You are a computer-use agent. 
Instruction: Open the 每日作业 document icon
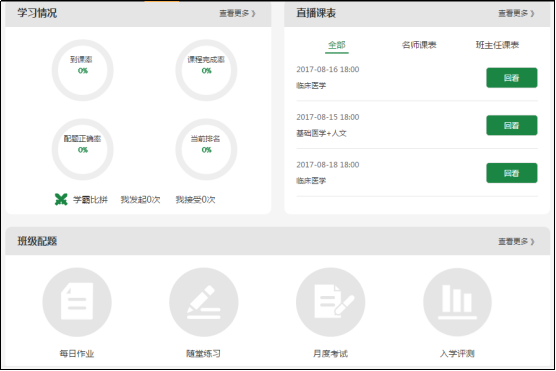click(77, 302)
